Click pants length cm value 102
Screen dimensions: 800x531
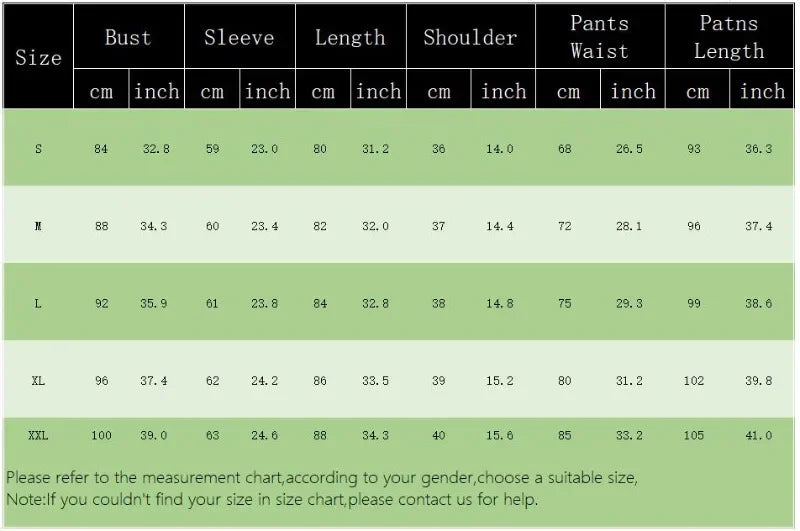[x=694, y=381]
